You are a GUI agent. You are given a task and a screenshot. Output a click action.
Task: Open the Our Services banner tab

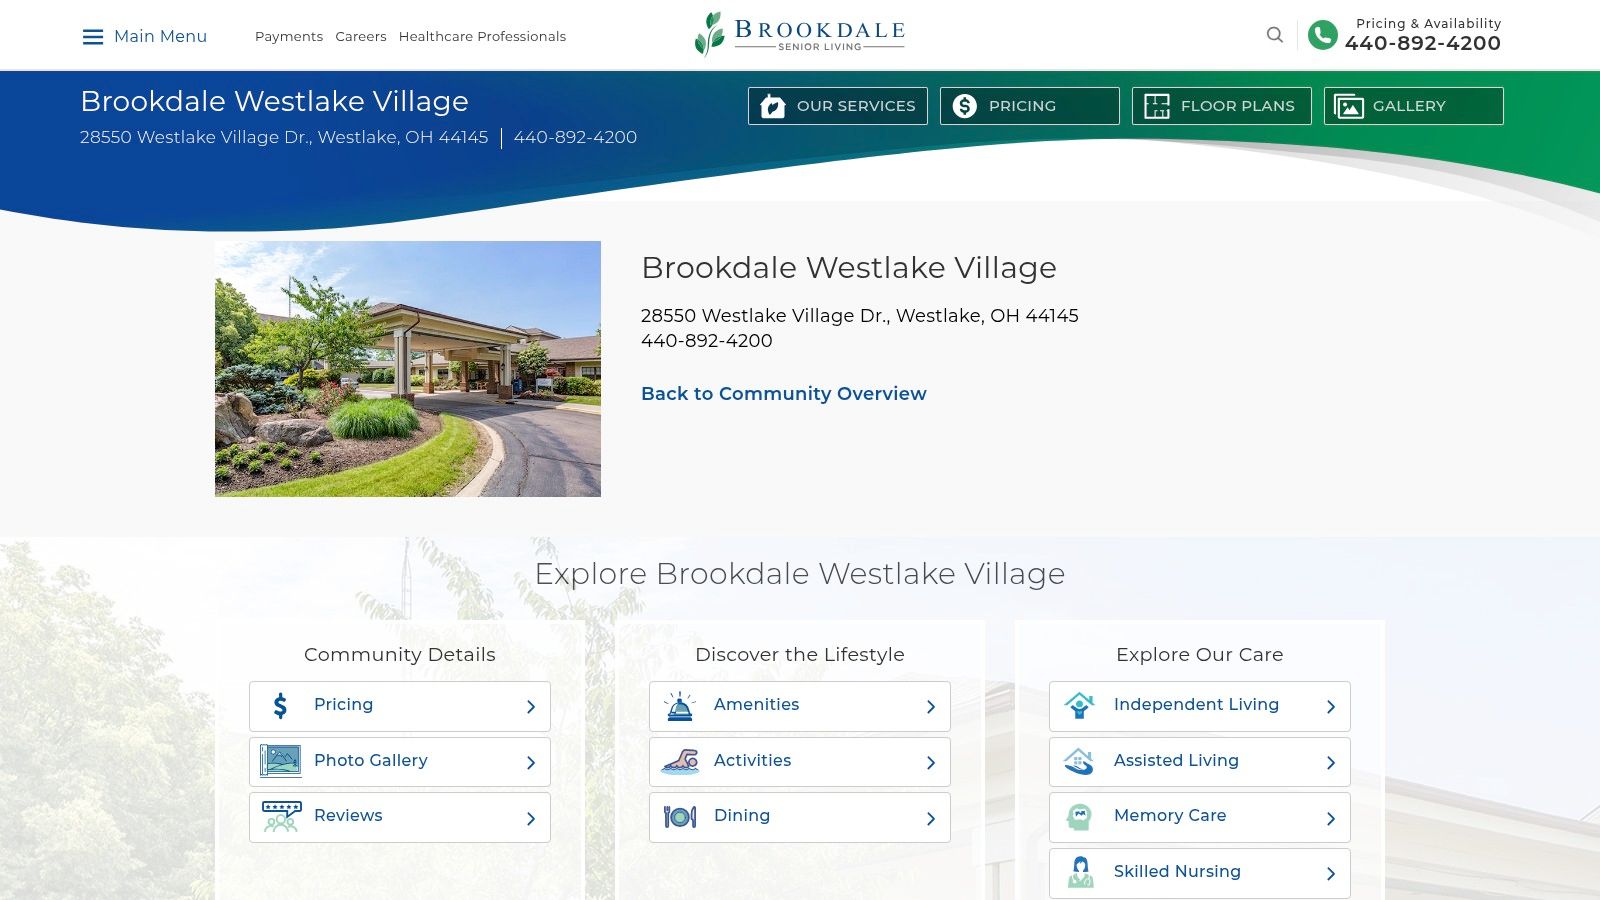(x=838, y=106)
